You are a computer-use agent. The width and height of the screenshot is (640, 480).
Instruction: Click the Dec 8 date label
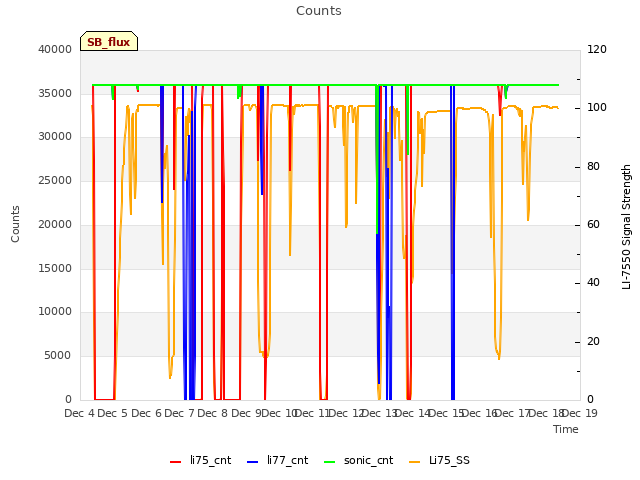pyautogui.click(x=212, y=413)
